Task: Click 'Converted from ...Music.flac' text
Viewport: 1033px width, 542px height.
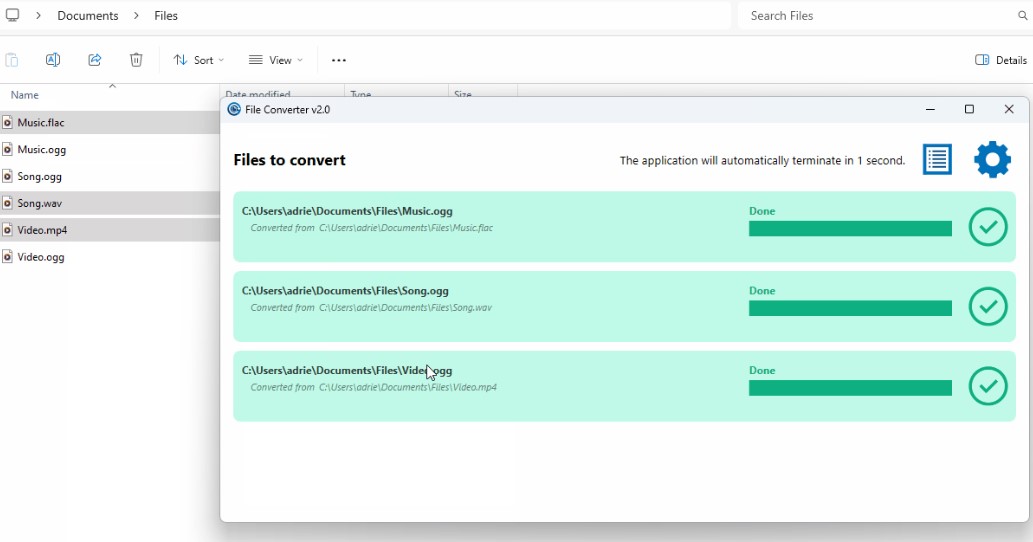Action: coord(372,228)
